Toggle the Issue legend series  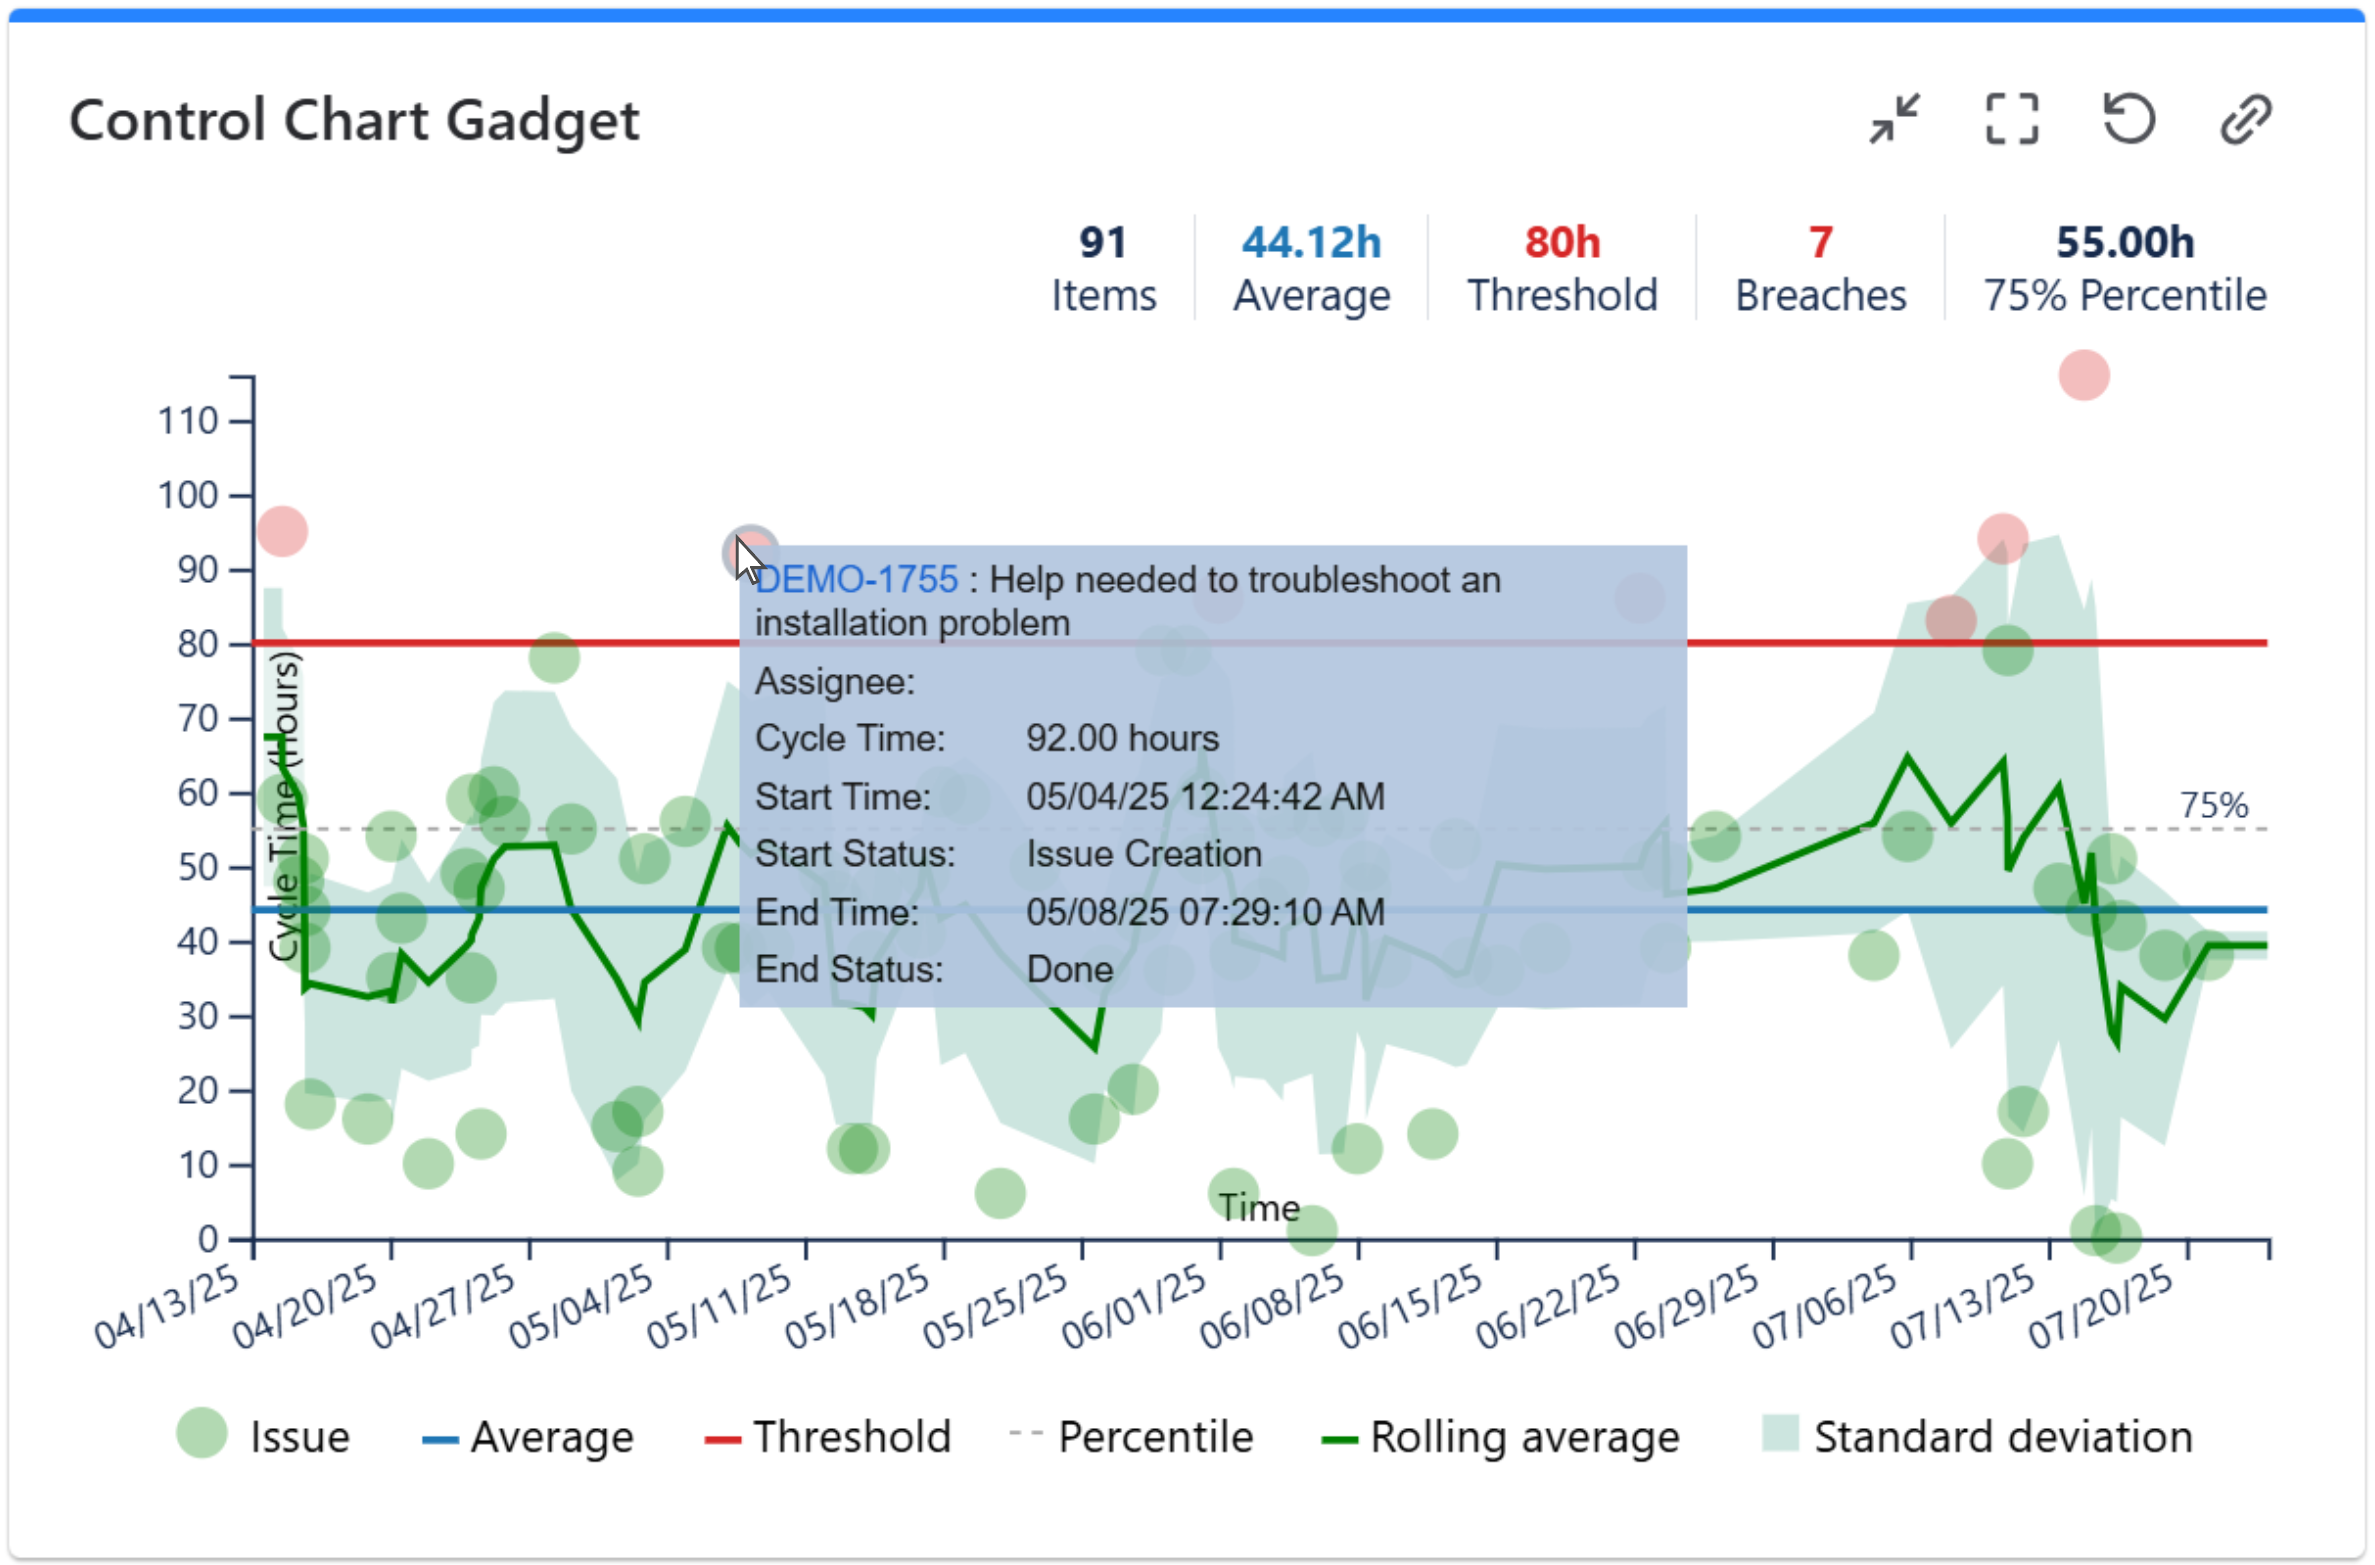298,1436
